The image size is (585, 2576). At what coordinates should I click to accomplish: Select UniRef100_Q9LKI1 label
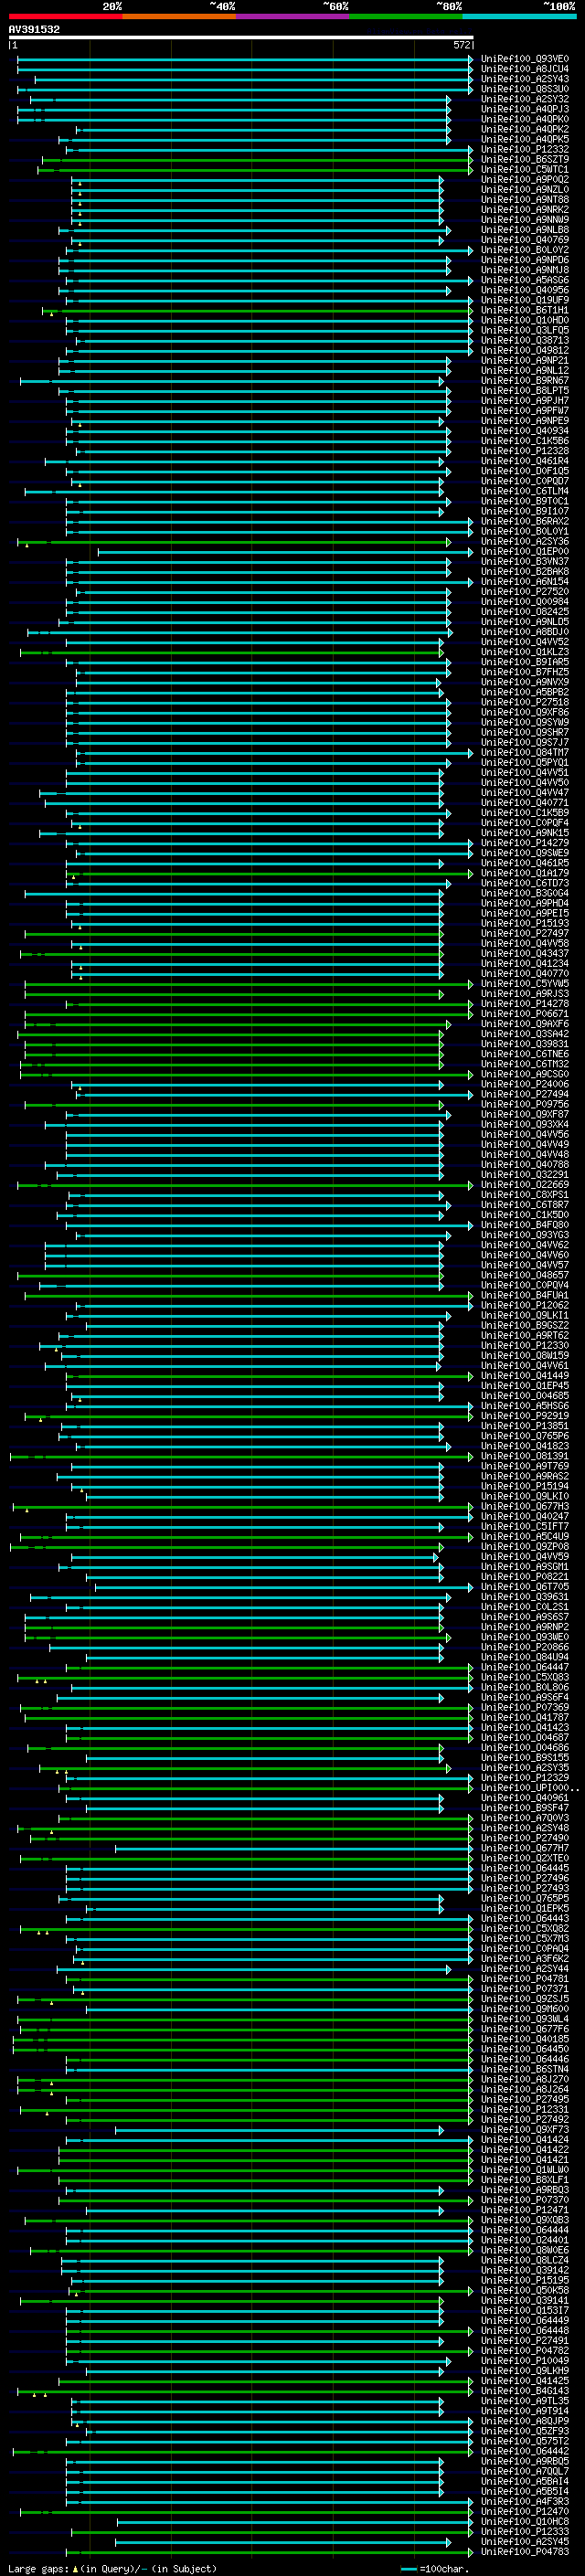pos(525,1316)
